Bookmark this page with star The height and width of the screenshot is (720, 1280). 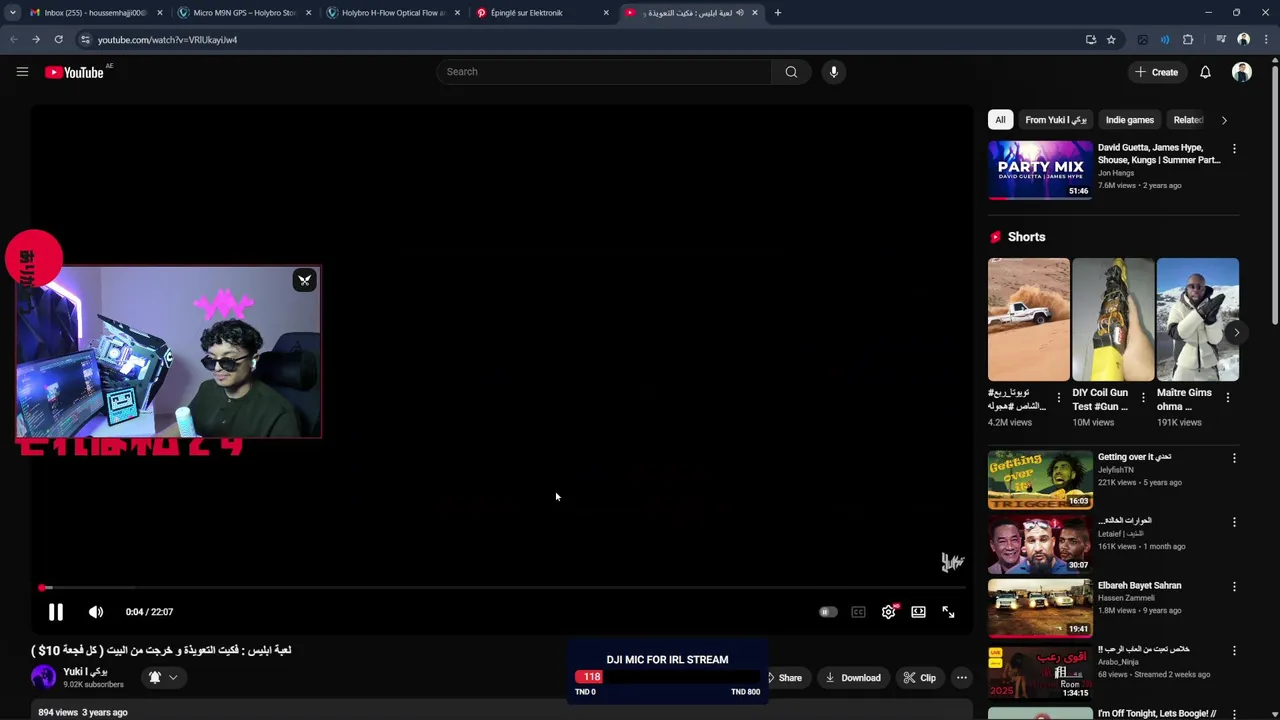point(1111,40)
